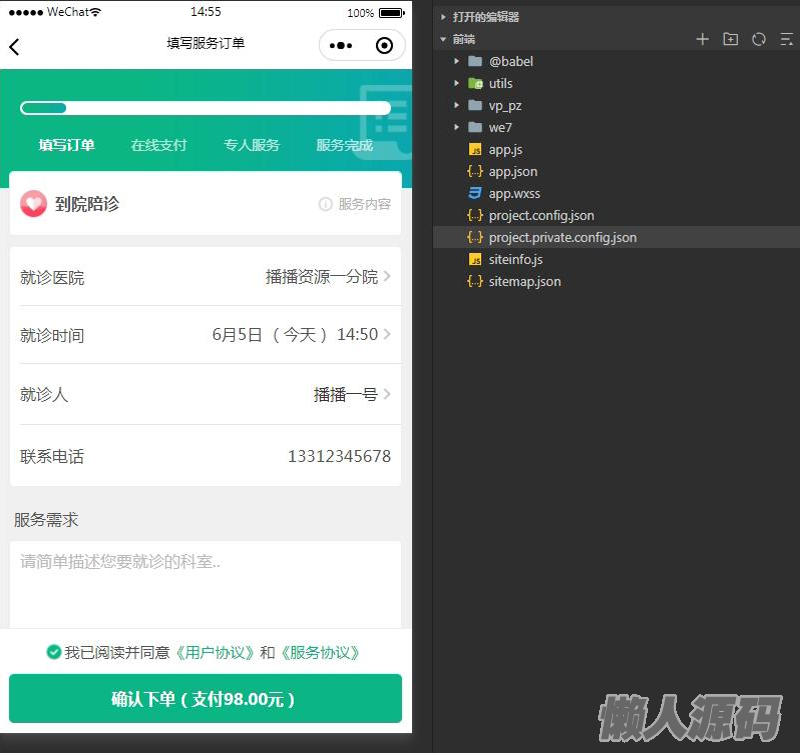The width and height of the screenshot is (800, 753).
Task: Expand the 打开的编辑器 section
Action: [443, 17]
